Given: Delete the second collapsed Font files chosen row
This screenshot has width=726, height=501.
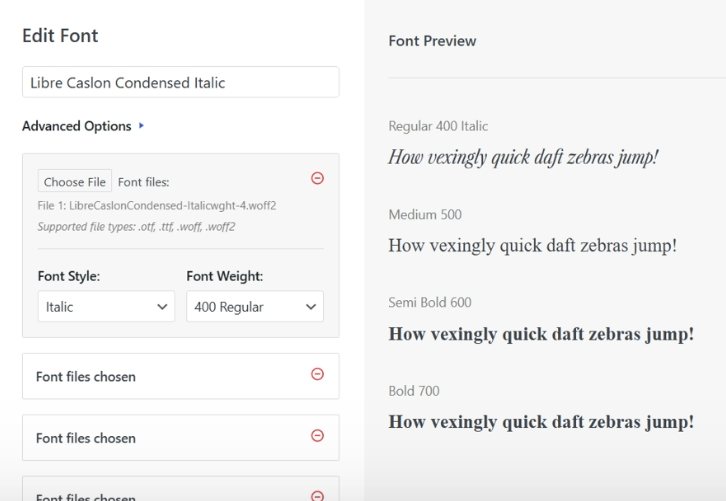Looking at the screenshot, I should coord(318,435).
